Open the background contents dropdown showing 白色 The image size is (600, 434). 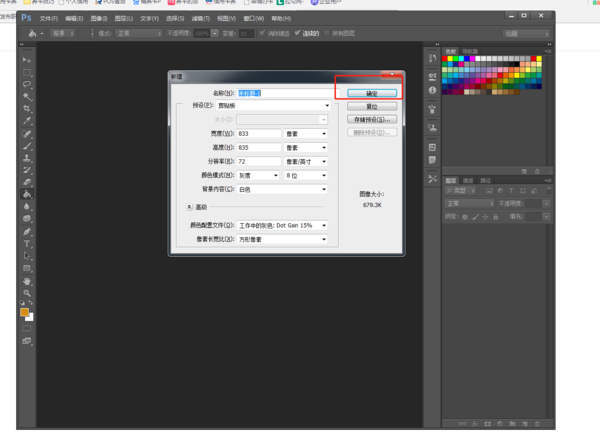pos(282,189)
